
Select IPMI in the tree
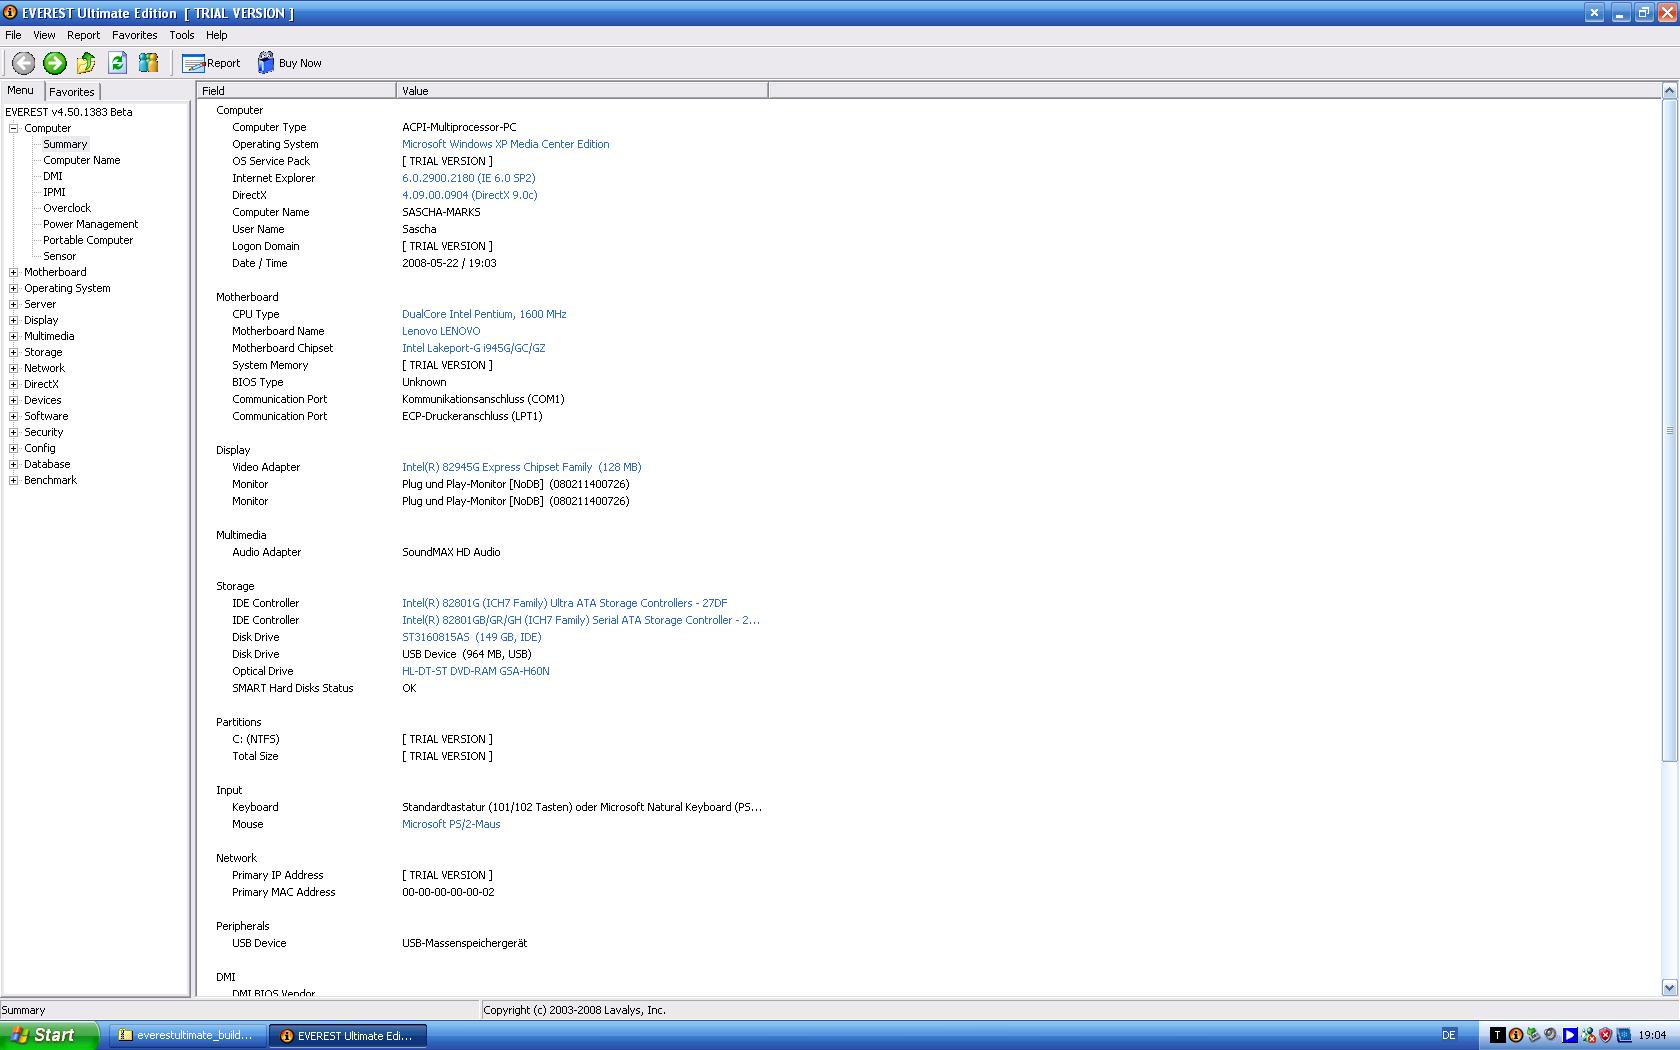click(x=54, y=192)
